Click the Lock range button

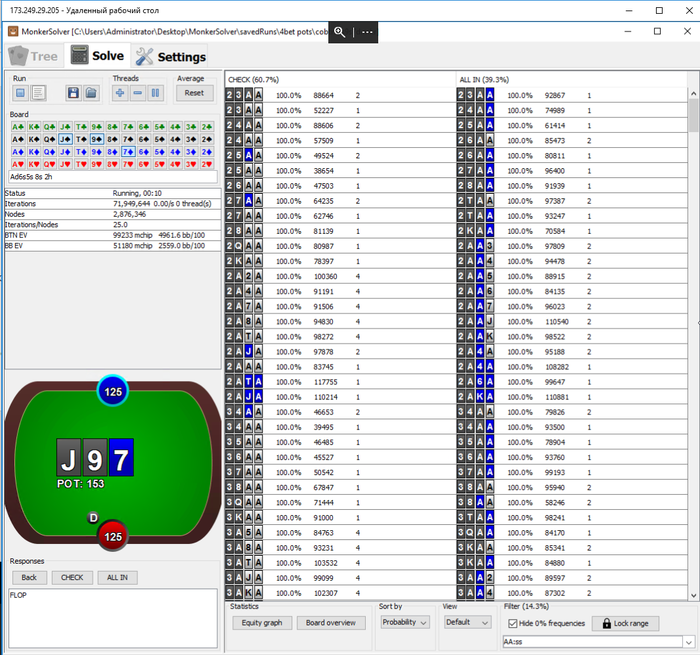tap(625, 623)
